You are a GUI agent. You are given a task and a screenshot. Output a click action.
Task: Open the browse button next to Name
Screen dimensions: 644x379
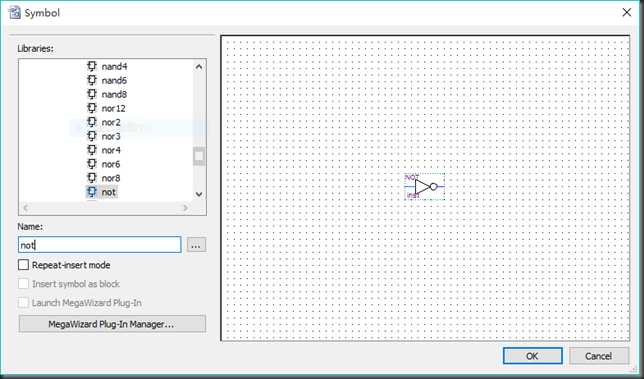click(196, 245)
